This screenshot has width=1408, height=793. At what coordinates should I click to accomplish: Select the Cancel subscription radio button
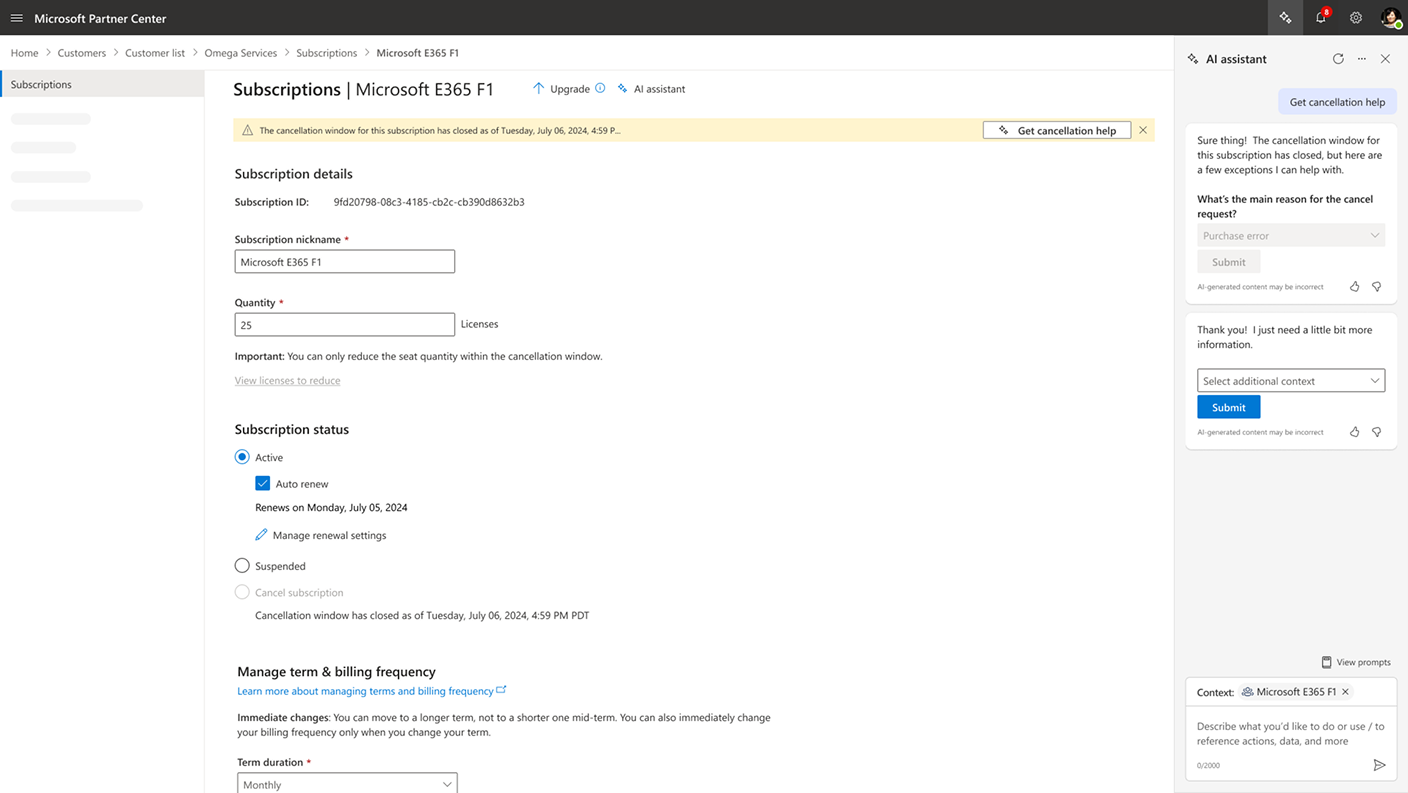tap(242, 592)
